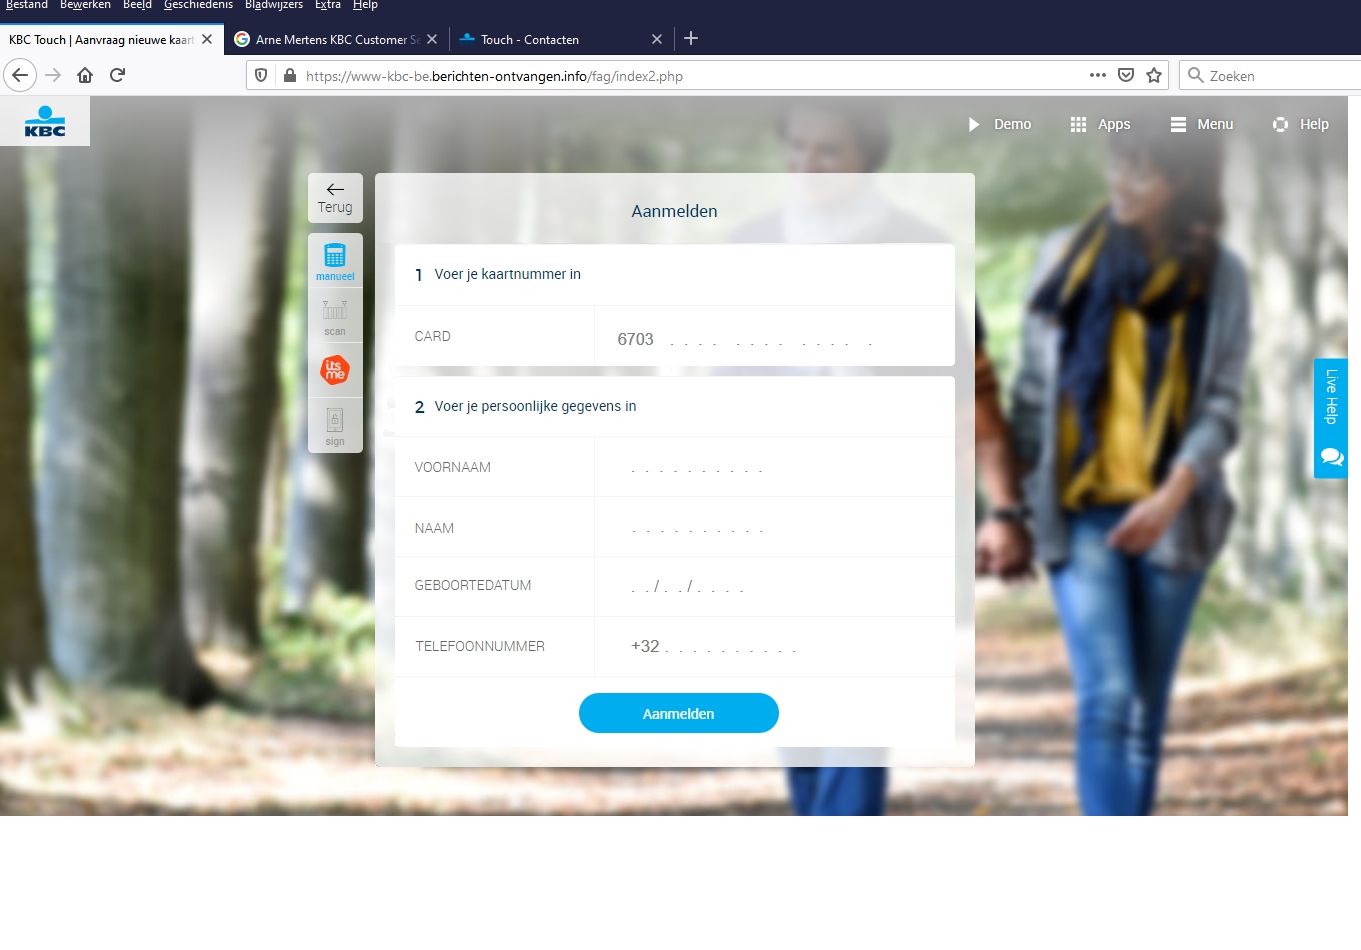The width and height of the screenshot is (1361, 950).
Task: Click the KBC logo
Action: (x=45, y=121)
